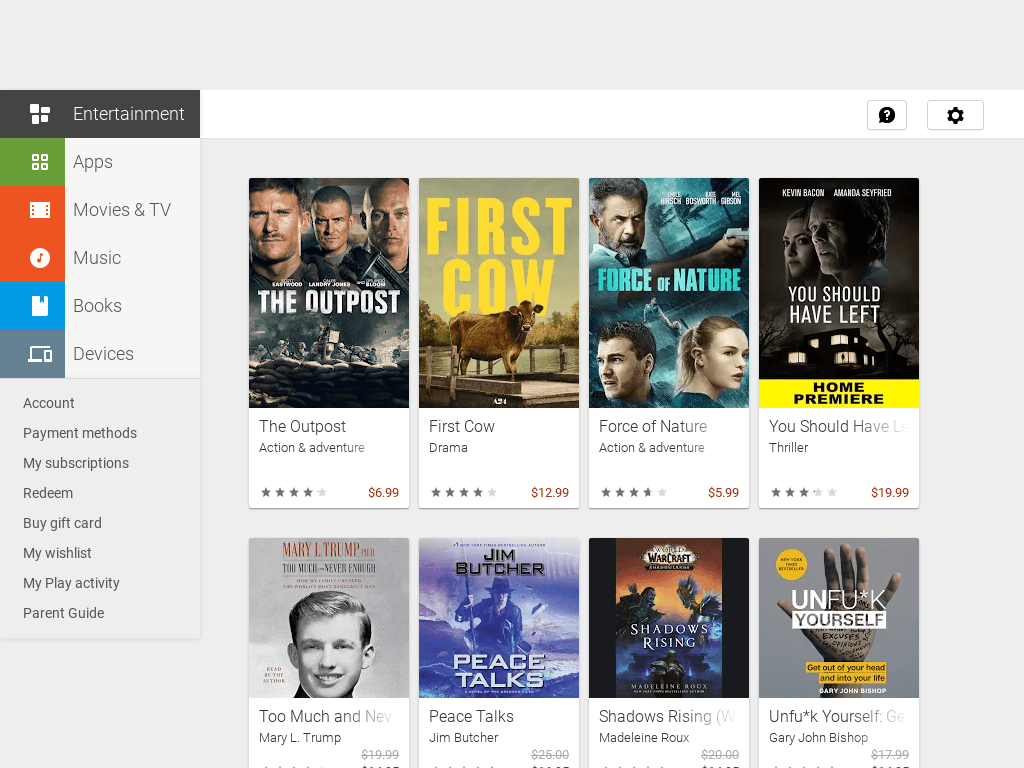Click the Shadows Rising title text

[x=667, y=716]
